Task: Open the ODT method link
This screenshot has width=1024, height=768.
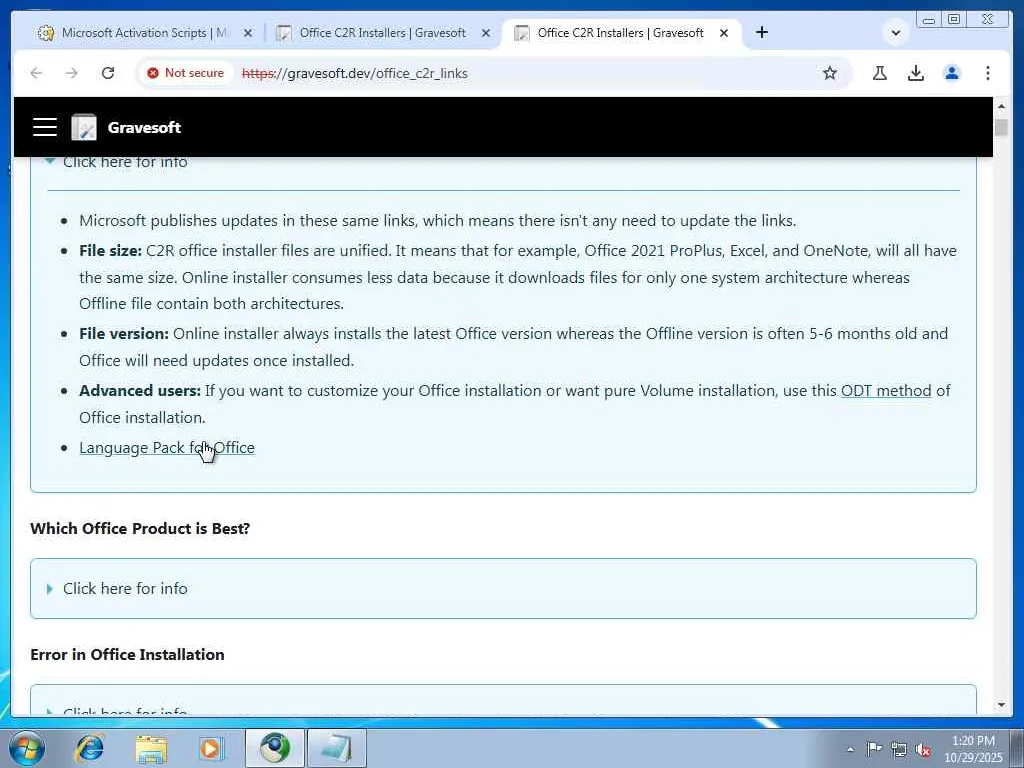Action: 886,391
